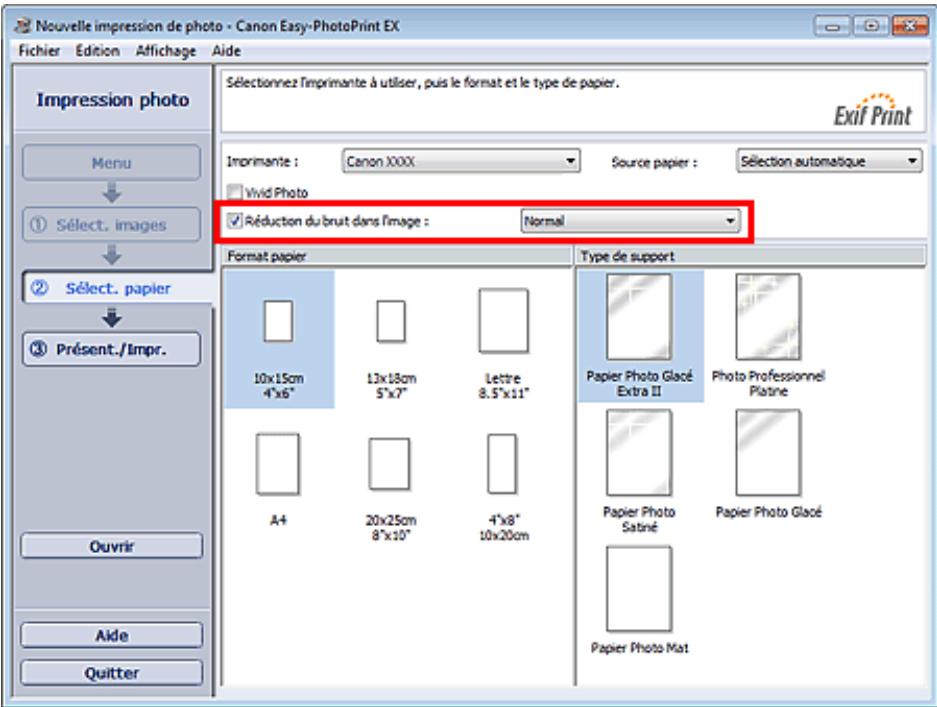Select the 10x15cm 4"x6" paper size icon
Image resolution: width=937 pixels, height=707 pixels.
tap(278, 321)
